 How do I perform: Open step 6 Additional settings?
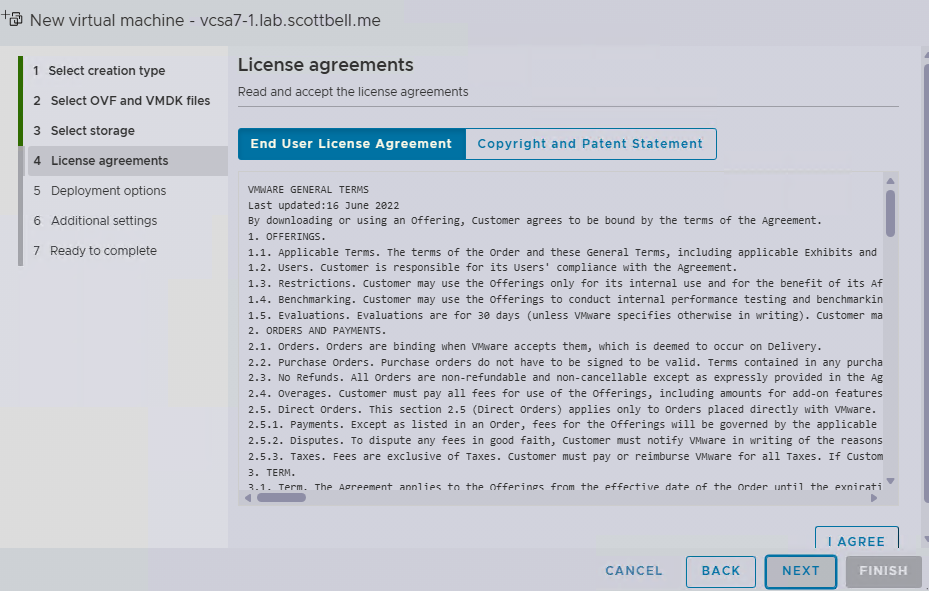[x=104, y=221]
